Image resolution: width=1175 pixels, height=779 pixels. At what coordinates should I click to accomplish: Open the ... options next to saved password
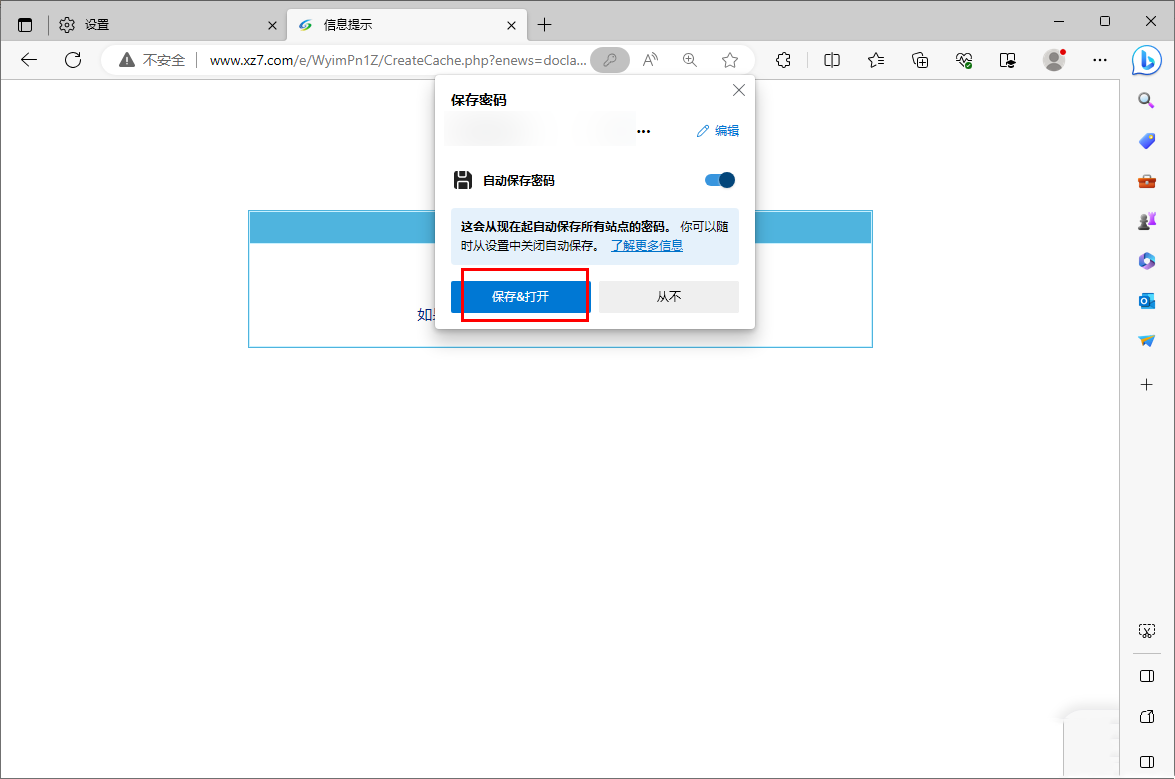click(643, 130)
